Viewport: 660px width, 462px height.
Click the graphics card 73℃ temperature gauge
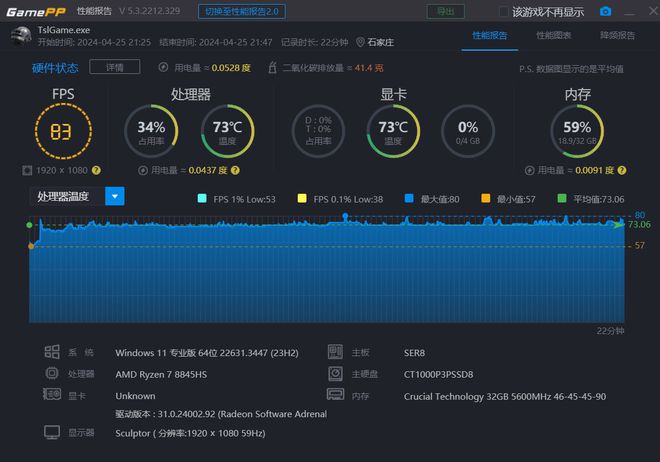coord(393,131)
